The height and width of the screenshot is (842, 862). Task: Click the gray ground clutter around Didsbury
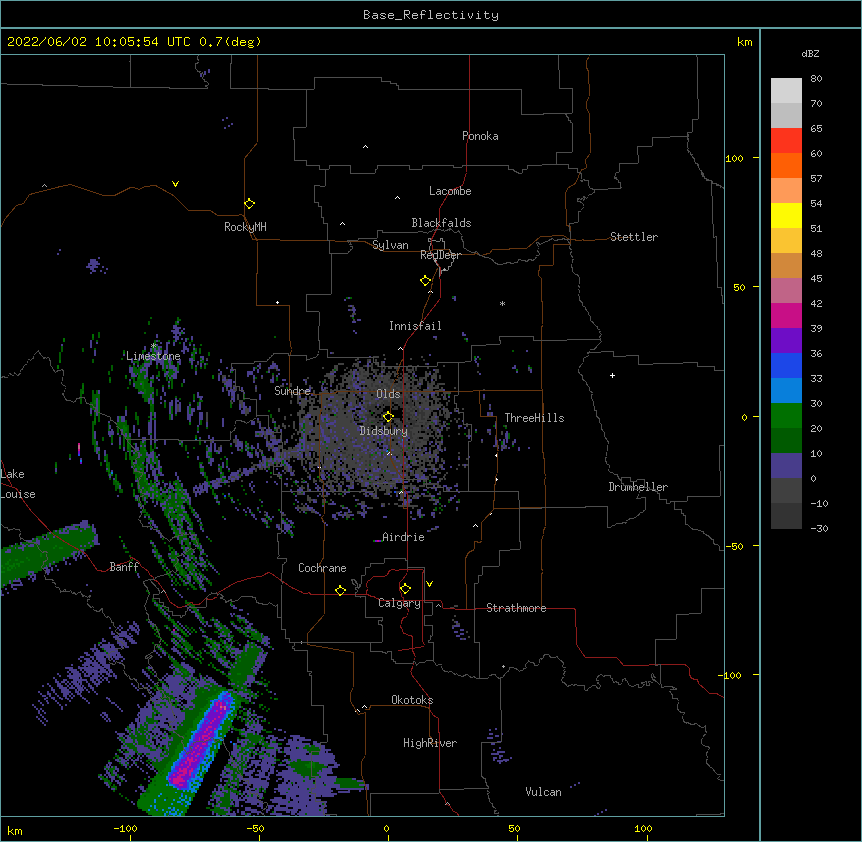tap(379, 431)
